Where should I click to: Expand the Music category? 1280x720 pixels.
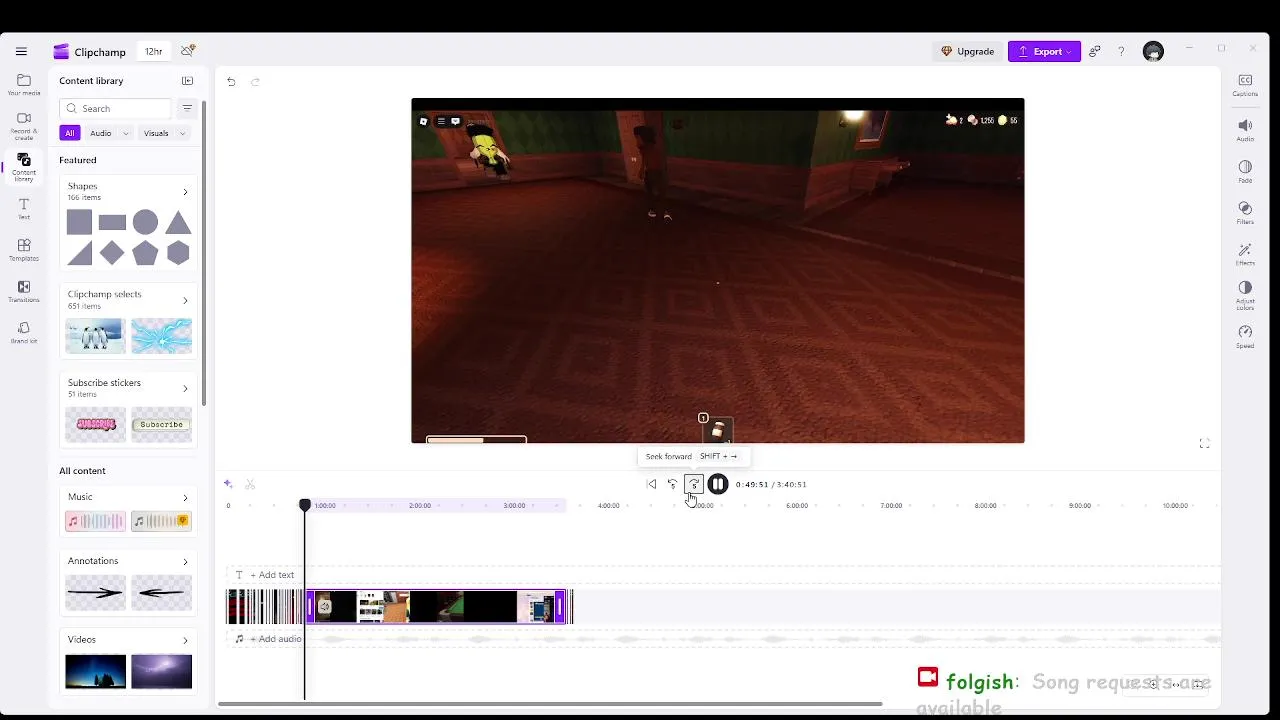coord(185,497)
